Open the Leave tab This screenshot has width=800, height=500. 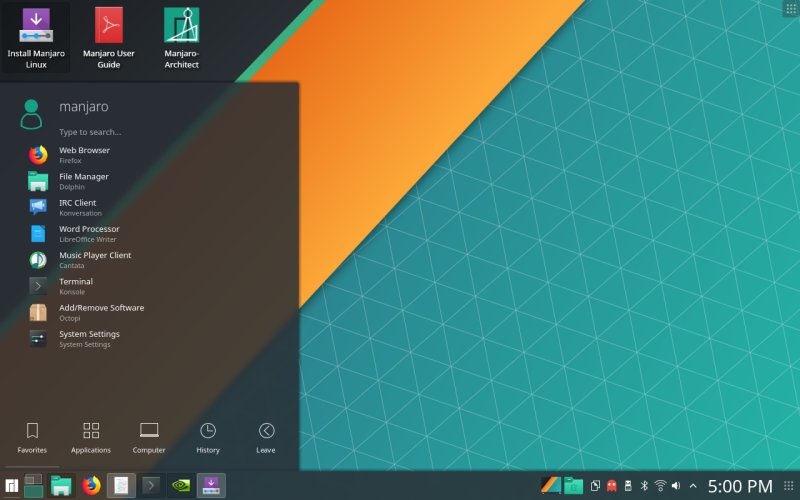tap(266, 438)
